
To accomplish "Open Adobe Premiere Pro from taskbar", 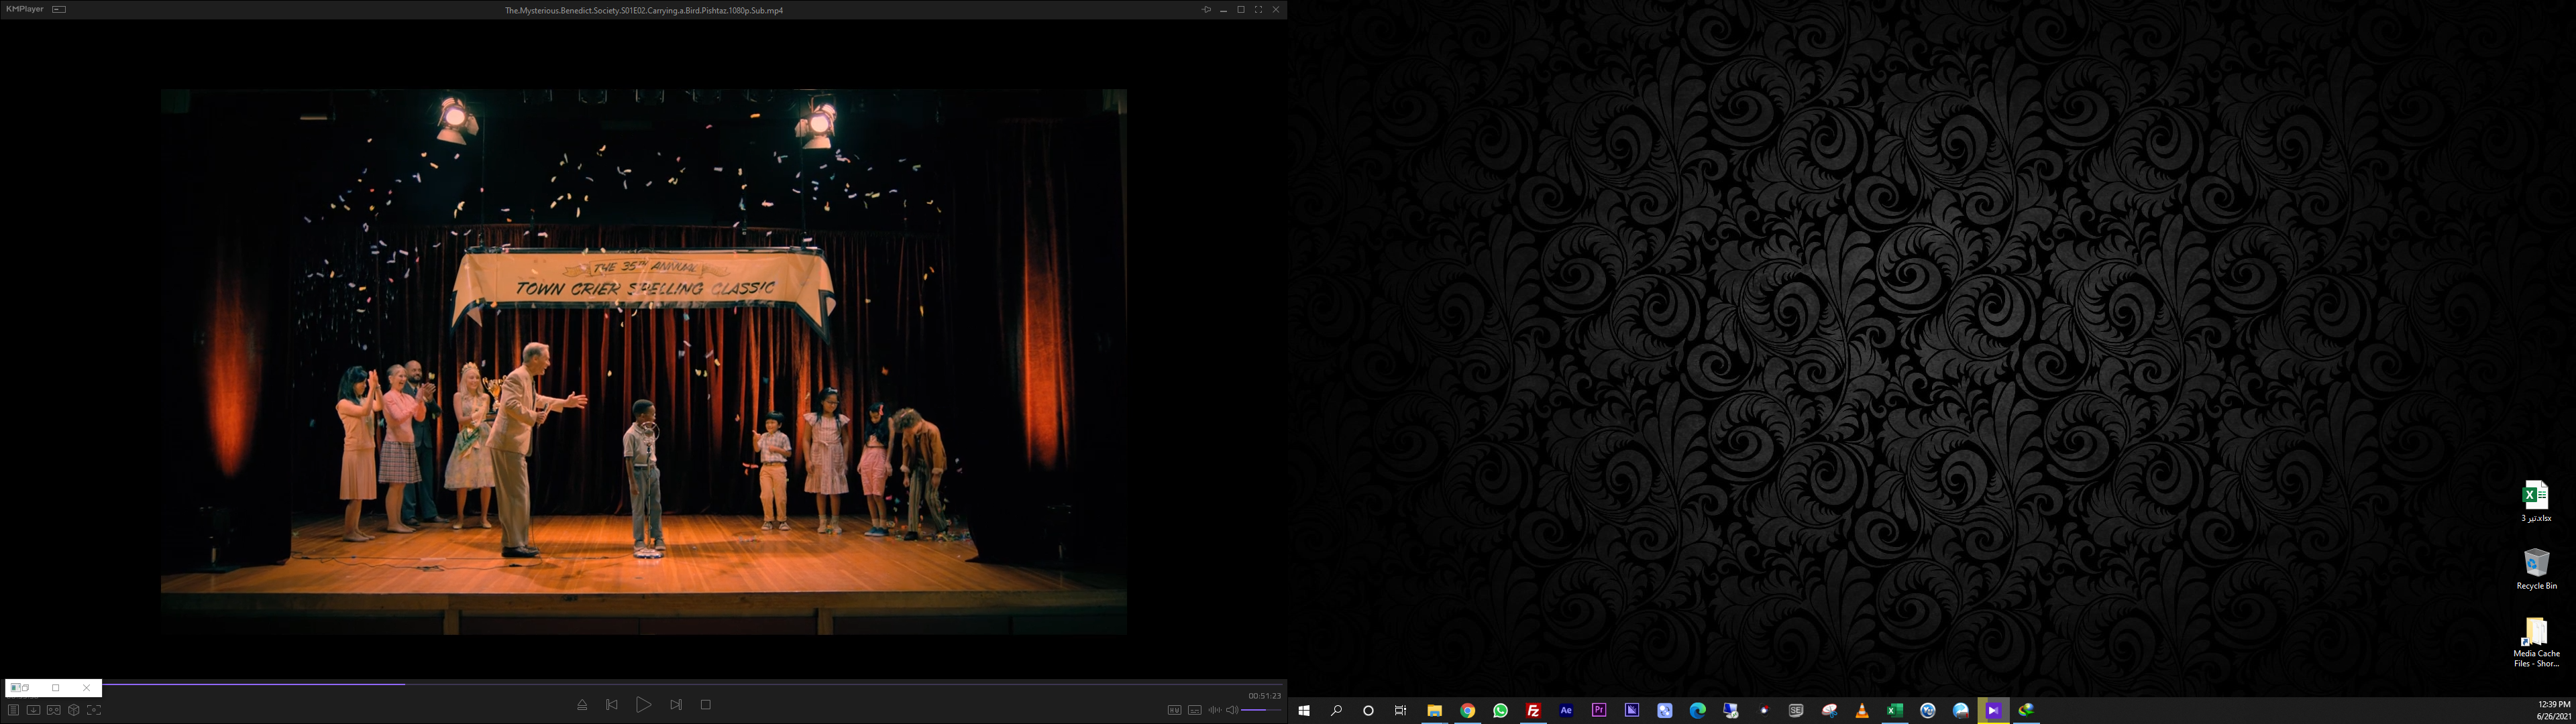I will point(1599,710).
